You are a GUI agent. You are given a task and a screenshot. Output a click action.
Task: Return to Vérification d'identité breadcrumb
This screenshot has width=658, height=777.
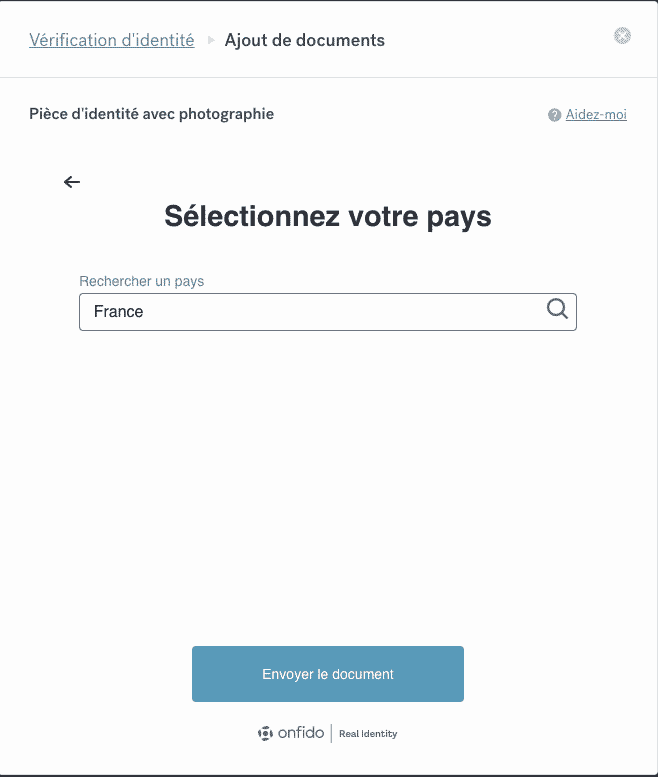coord(112,40)
